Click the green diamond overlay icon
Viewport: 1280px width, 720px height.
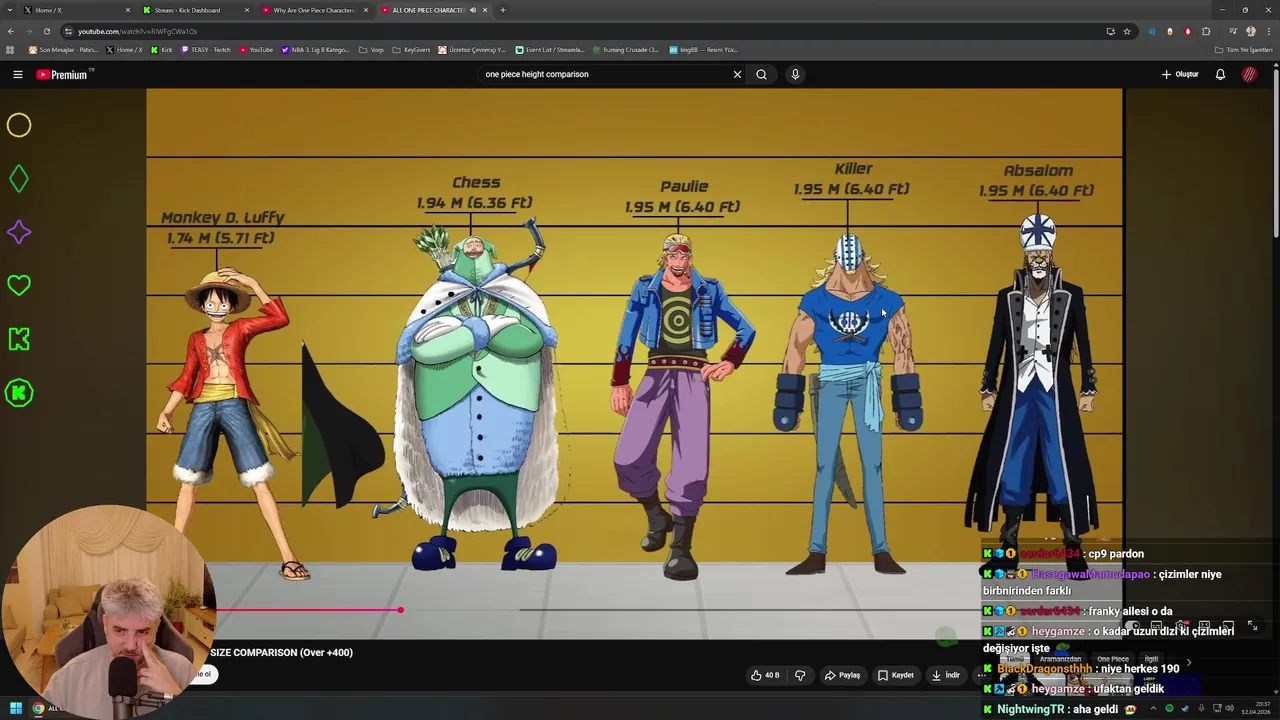coord(19,179)
